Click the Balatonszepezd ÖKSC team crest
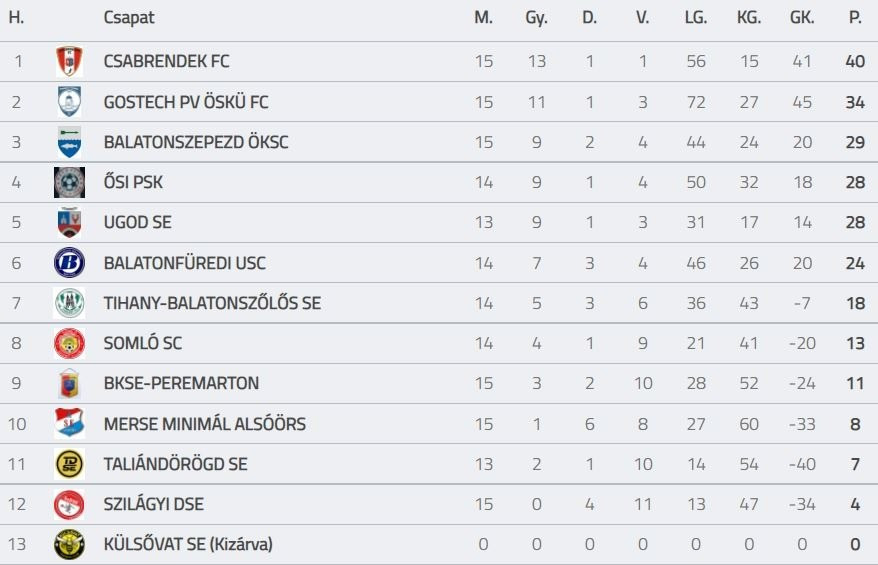 [69, 142]
